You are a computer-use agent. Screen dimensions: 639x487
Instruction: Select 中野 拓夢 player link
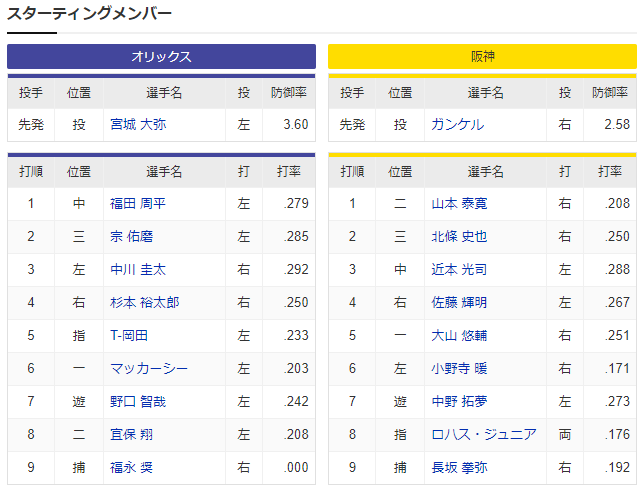pyautogui.click(x=459, y=401)
